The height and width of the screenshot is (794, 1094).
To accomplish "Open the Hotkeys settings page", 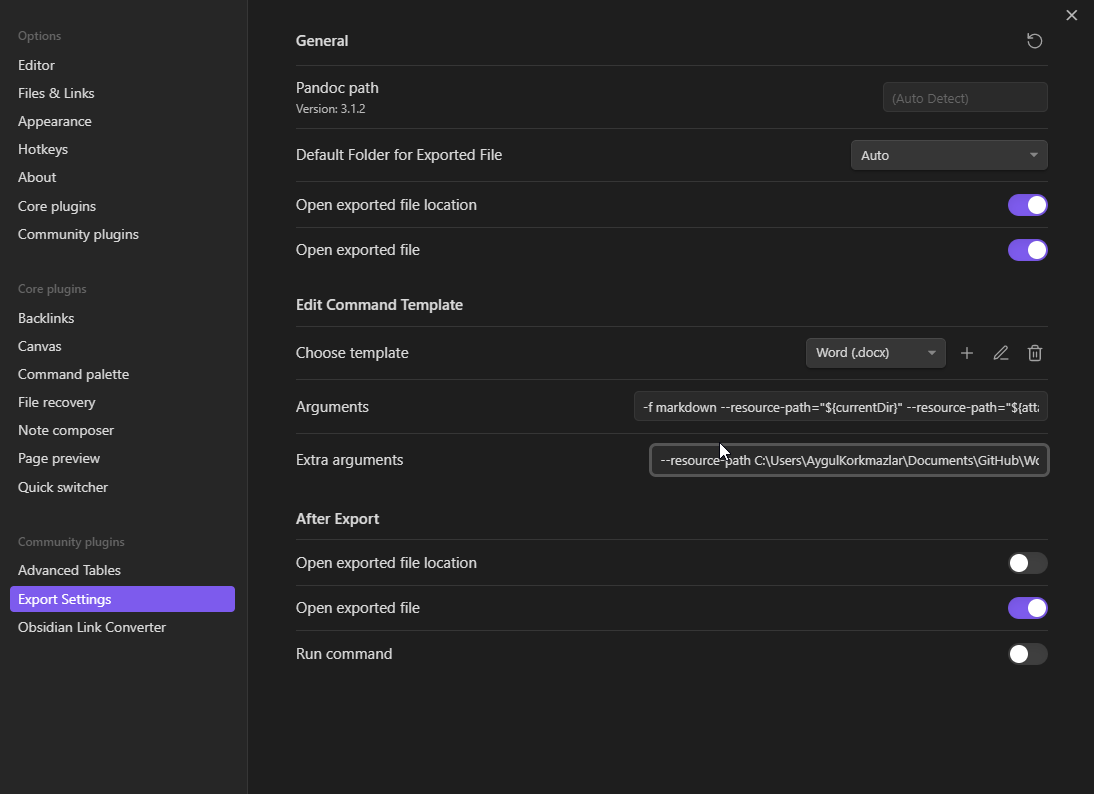I will [x=42, y=149].
